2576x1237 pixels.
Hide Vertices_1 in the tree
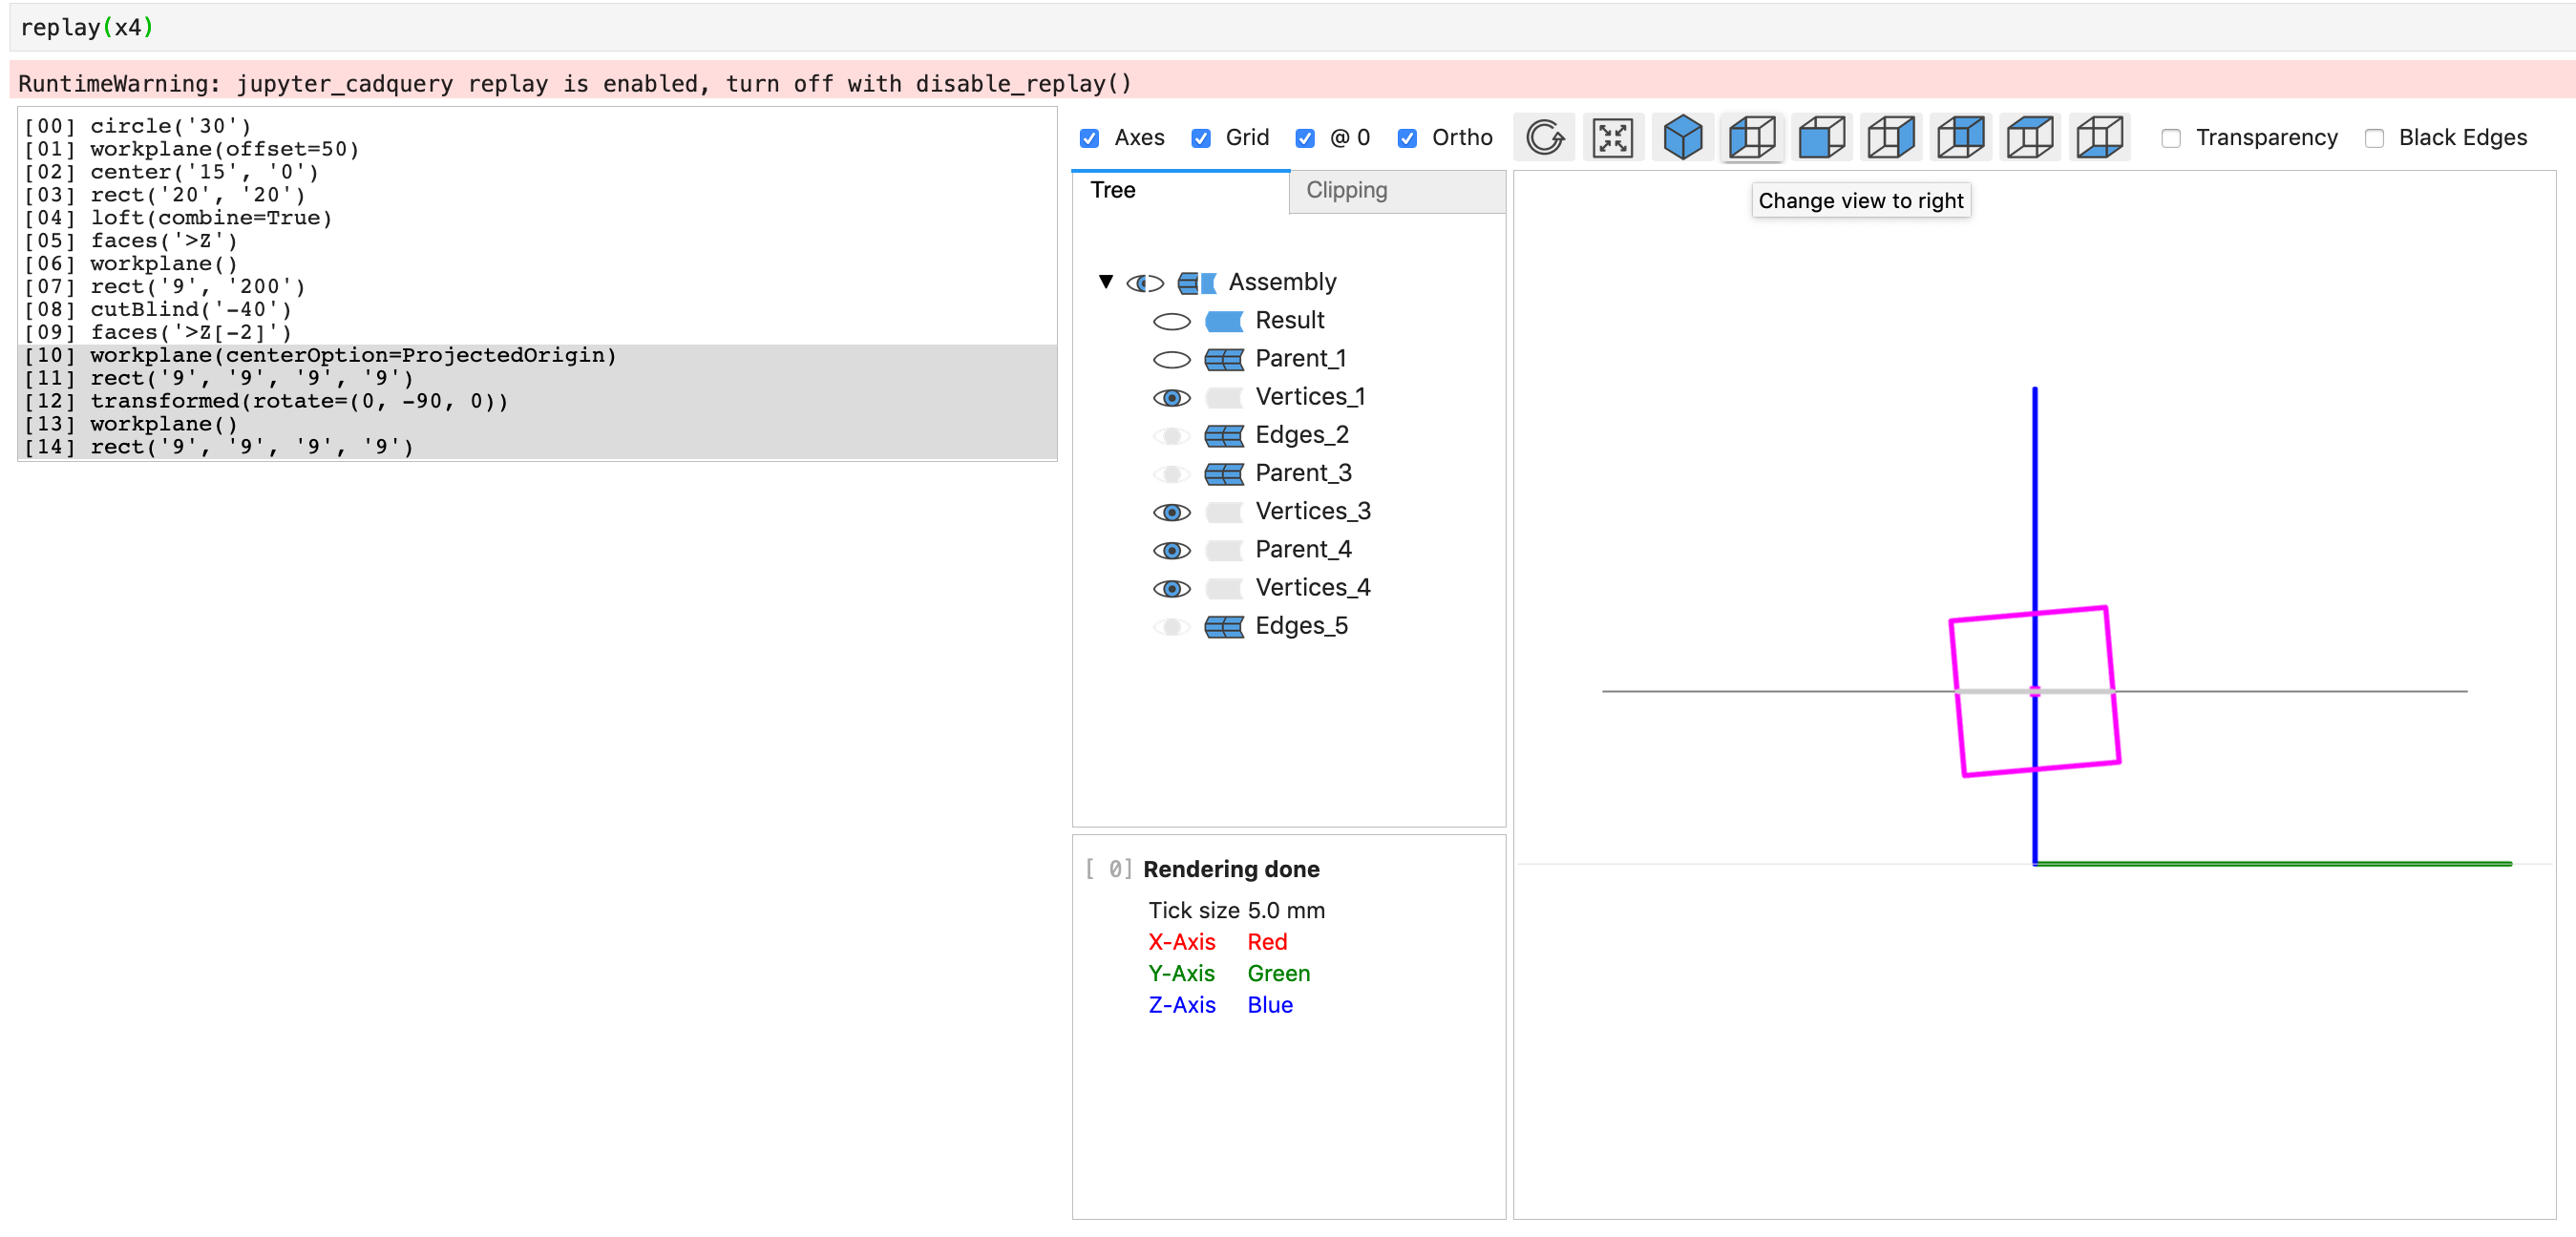[x=1171, y=397]
